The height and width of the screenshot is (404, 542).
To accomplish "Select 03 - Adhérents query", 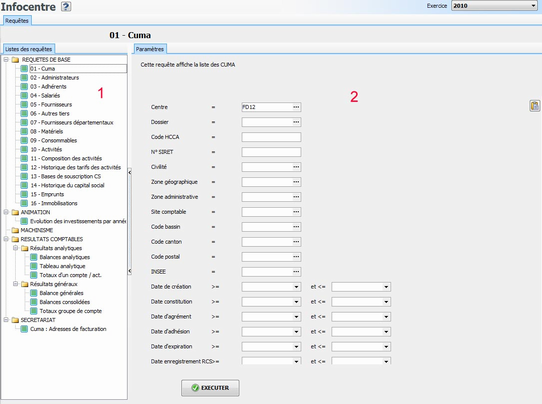I will coord(48,86).
